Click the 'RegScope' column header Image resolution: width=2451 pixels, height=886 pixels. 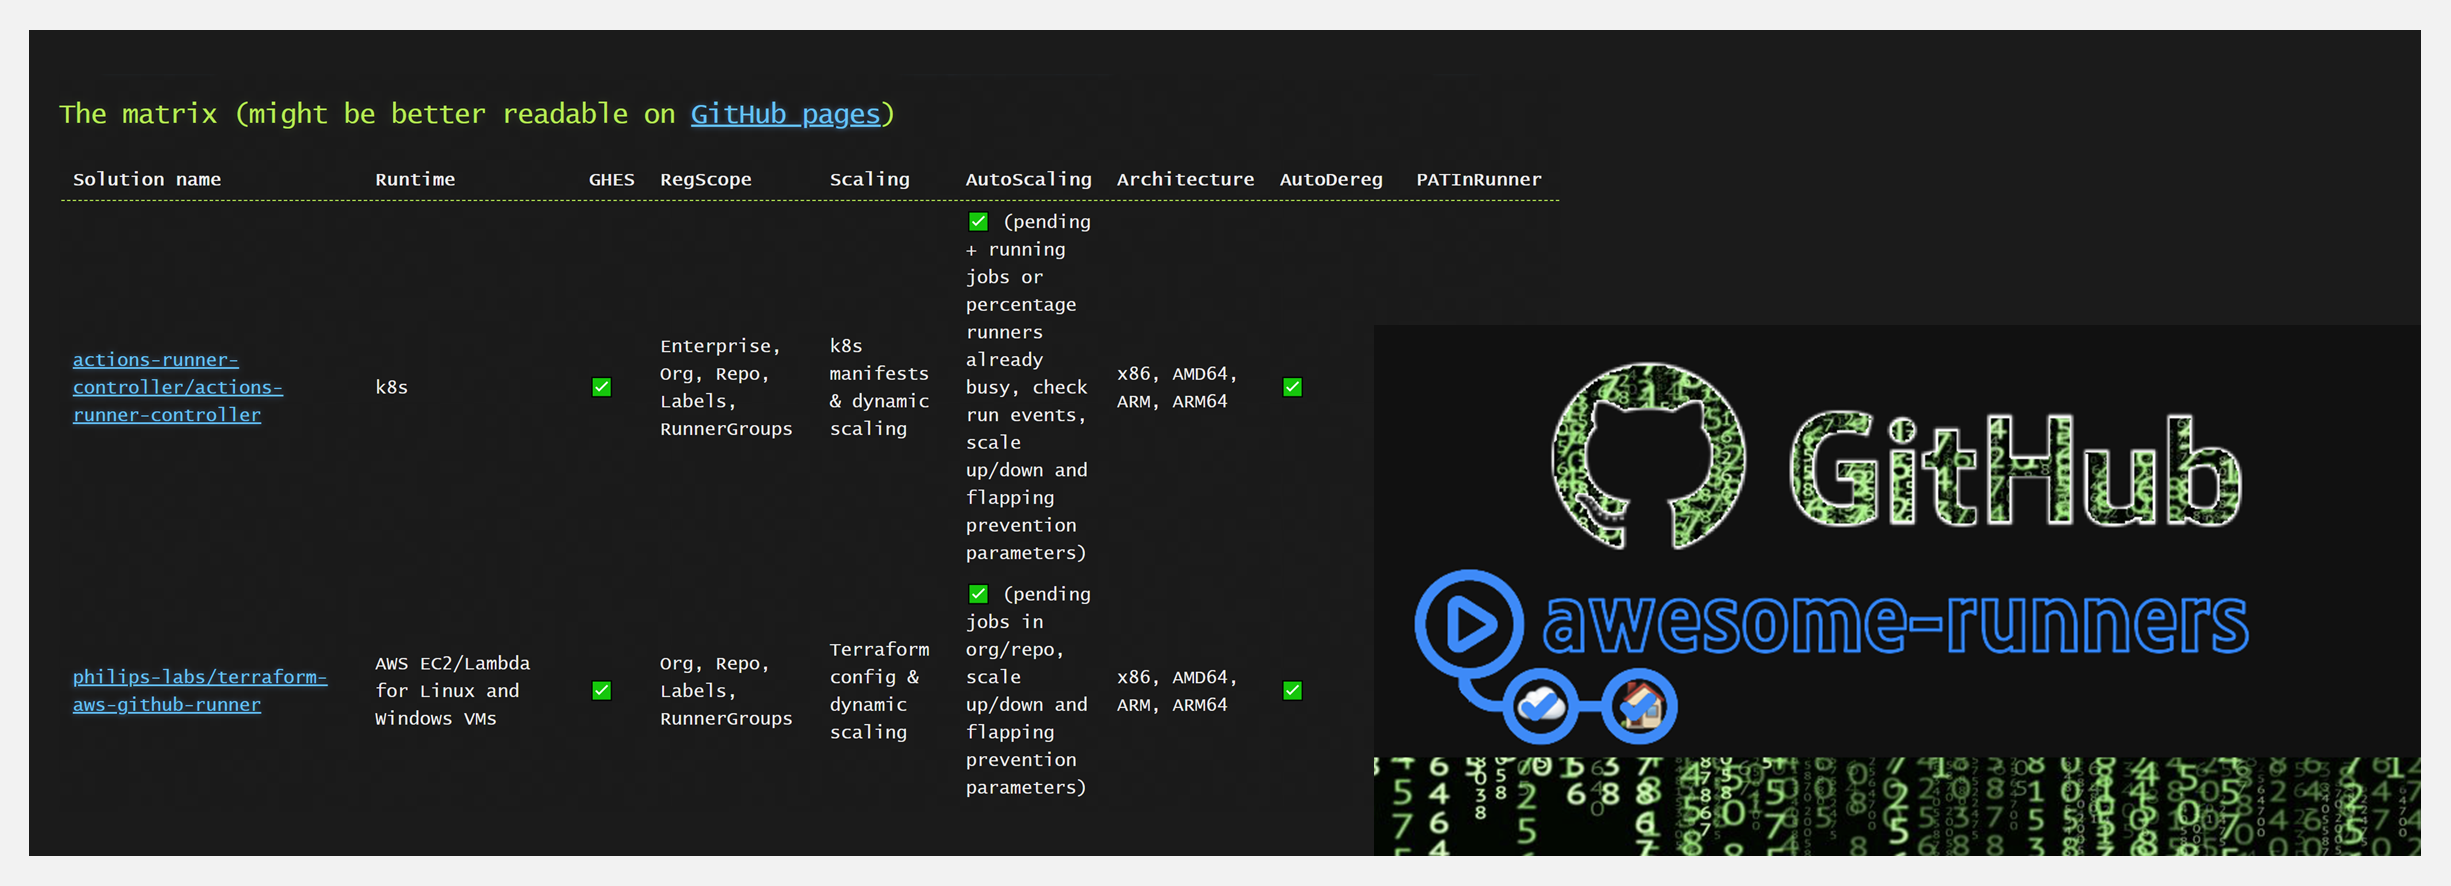(706, 179)
